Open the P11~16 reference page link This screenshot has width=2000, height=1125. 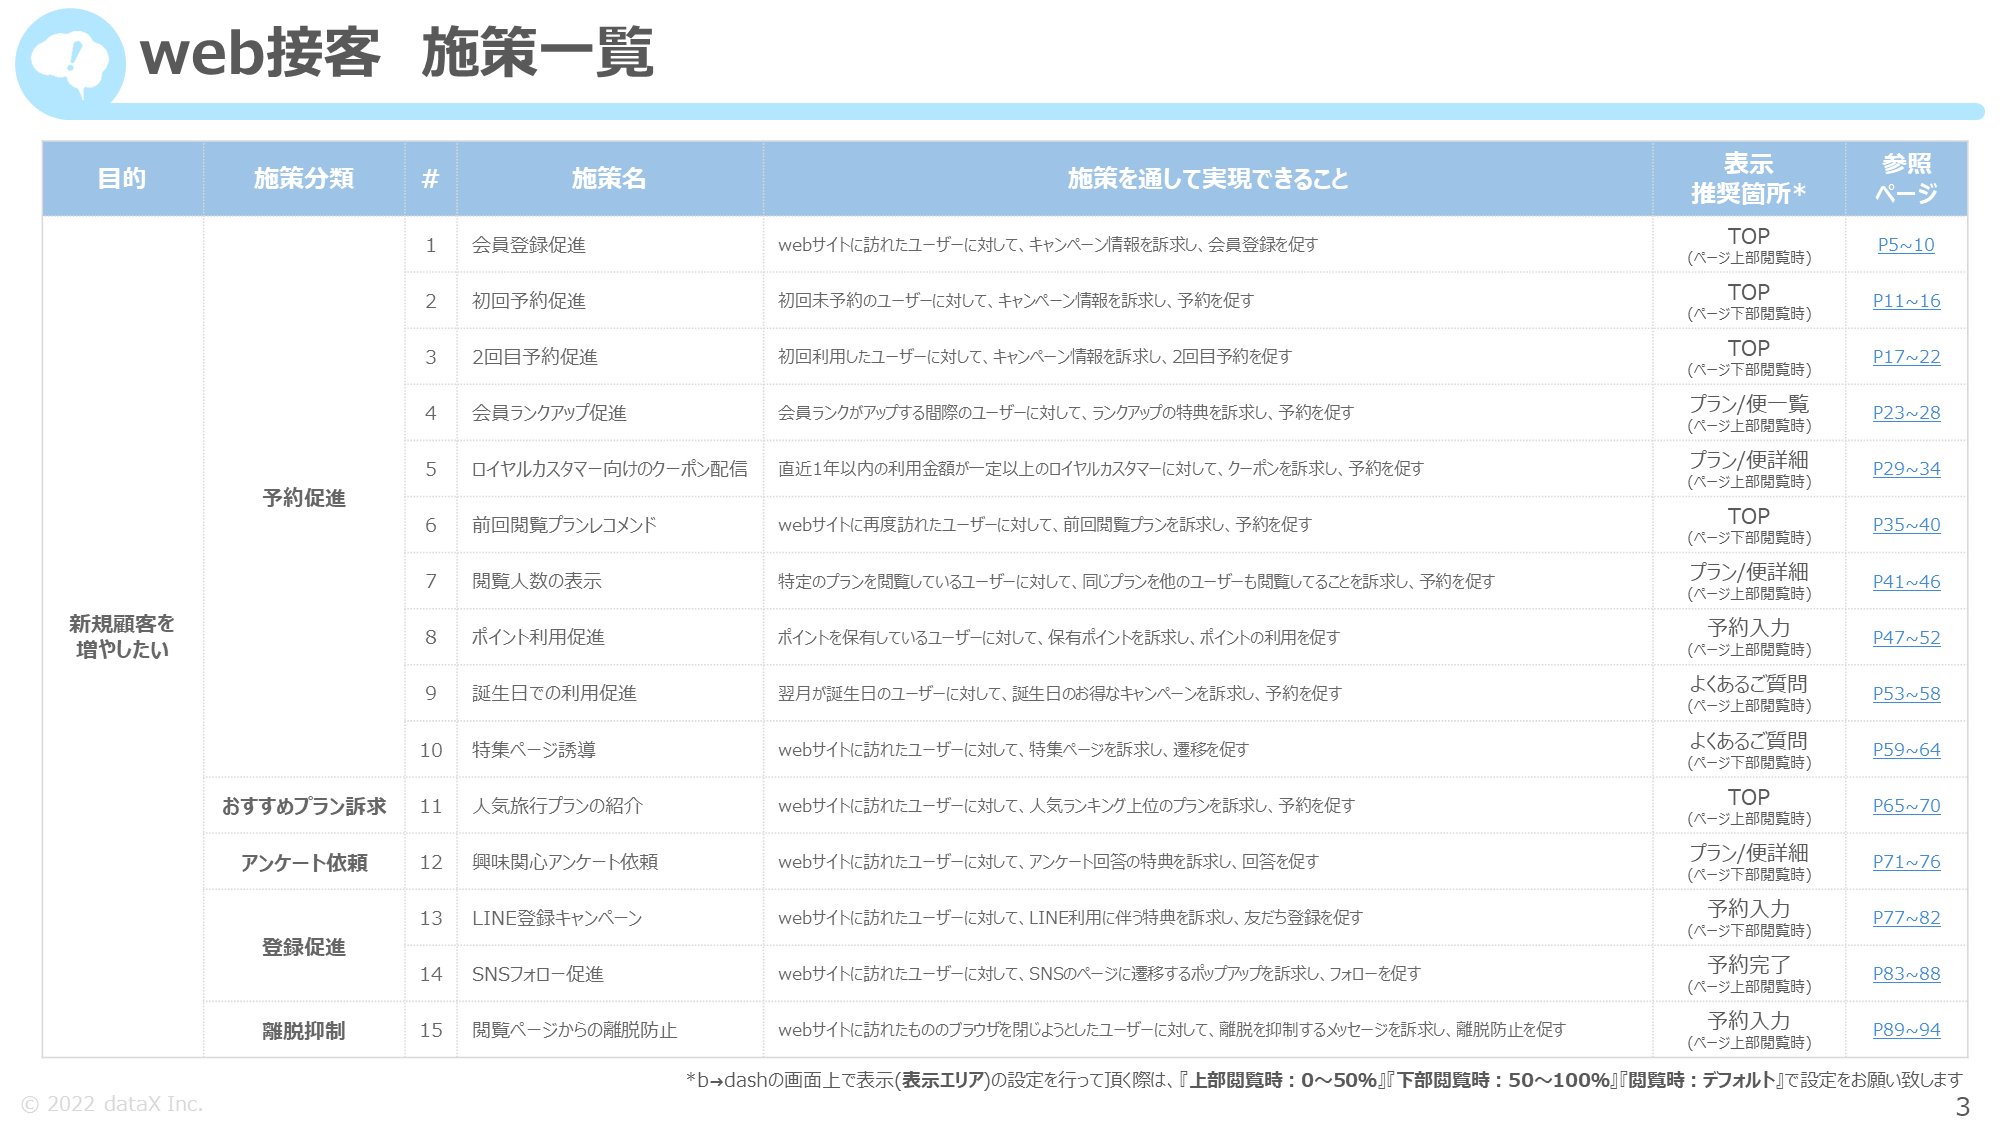pyautogui.click(x=1906, y=301)
